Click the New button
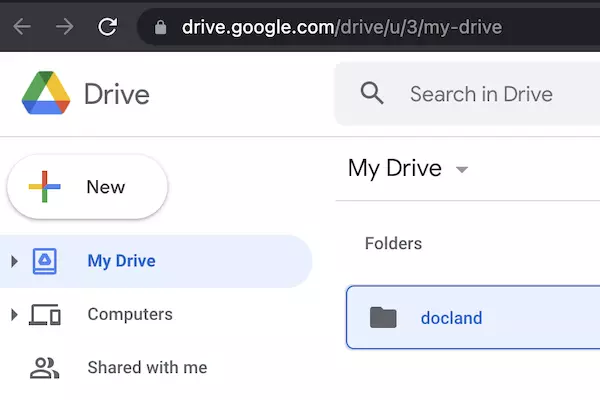 click(x=87, y=187)
